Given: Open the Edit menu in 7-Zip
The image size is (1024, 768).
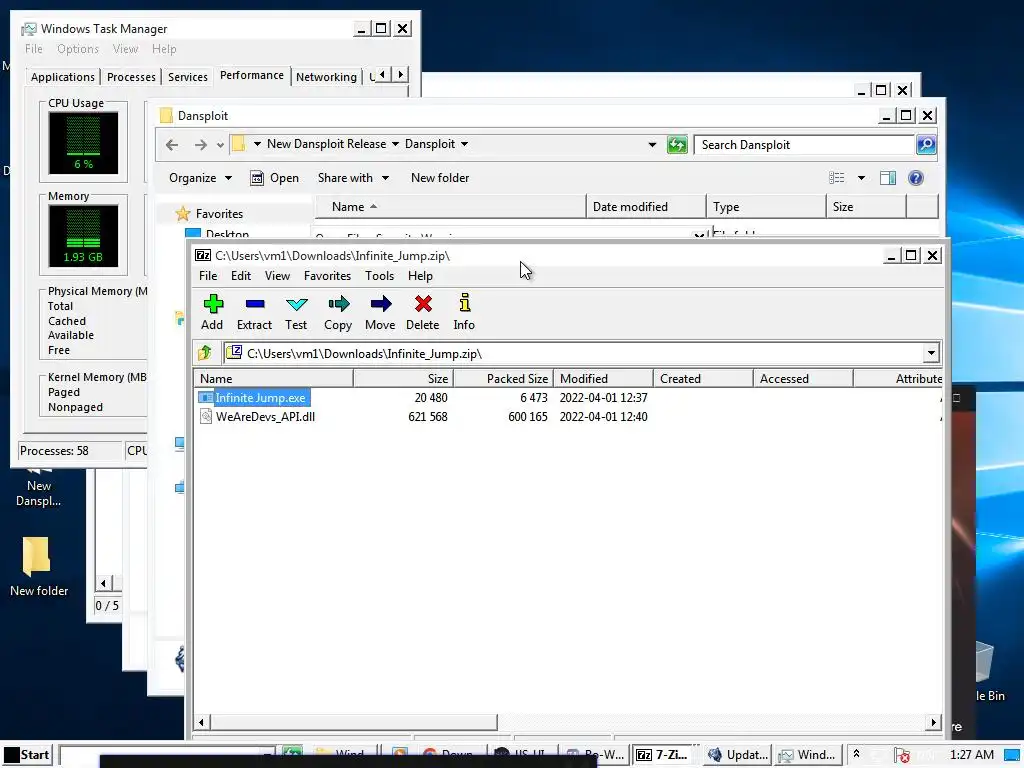Looking at the screenshot, I should pyautogui.click(x=241, y=276).
